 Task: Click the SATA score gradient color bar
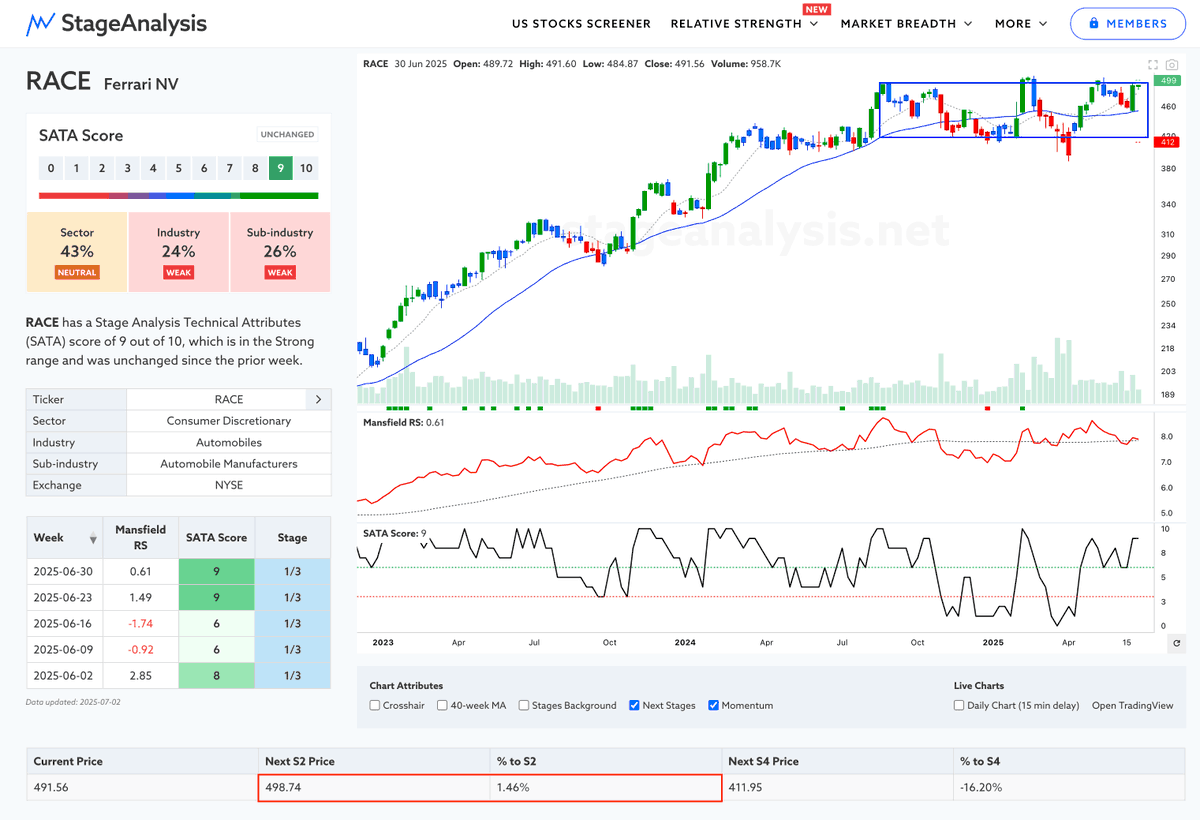(179, 196)
